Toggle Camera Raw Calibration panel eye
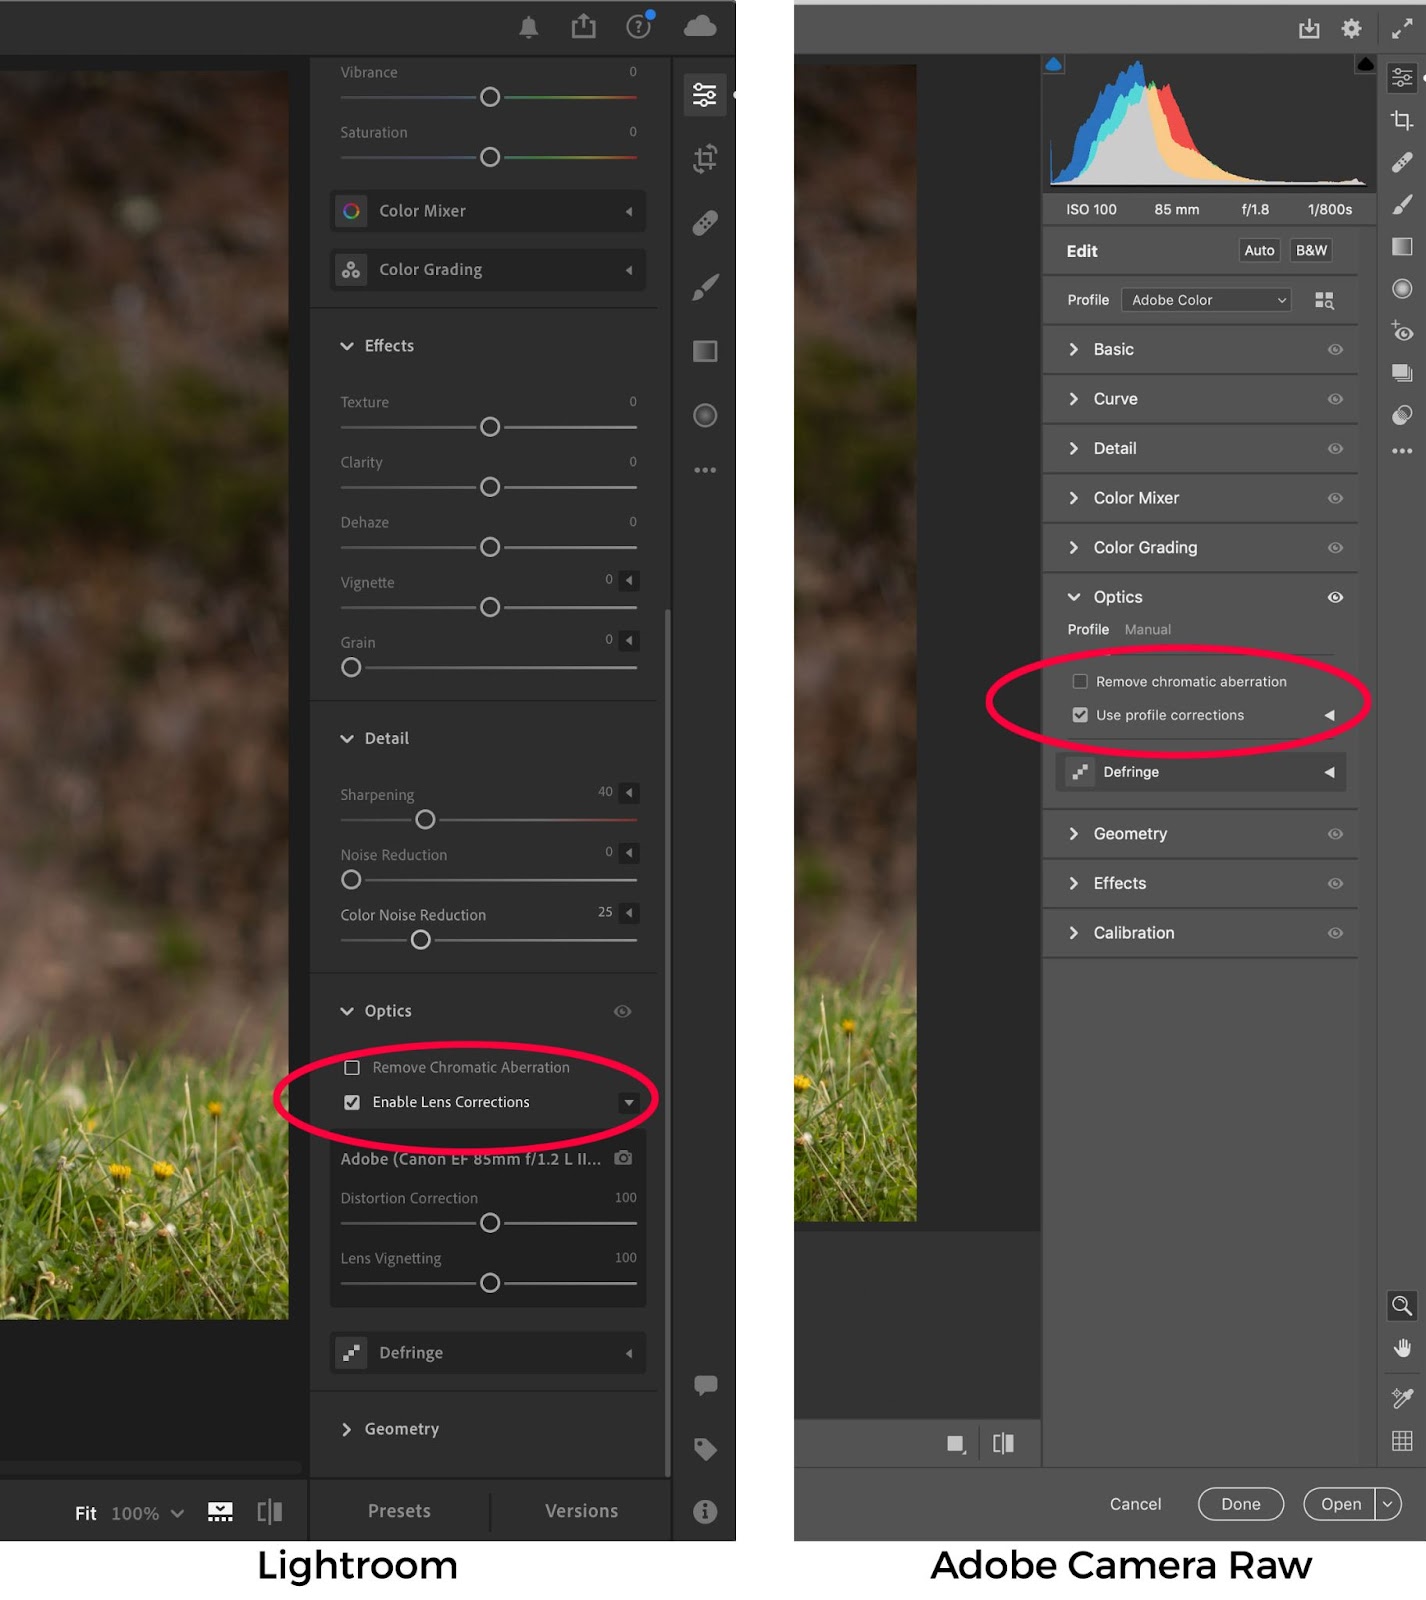 [1335, 933]
